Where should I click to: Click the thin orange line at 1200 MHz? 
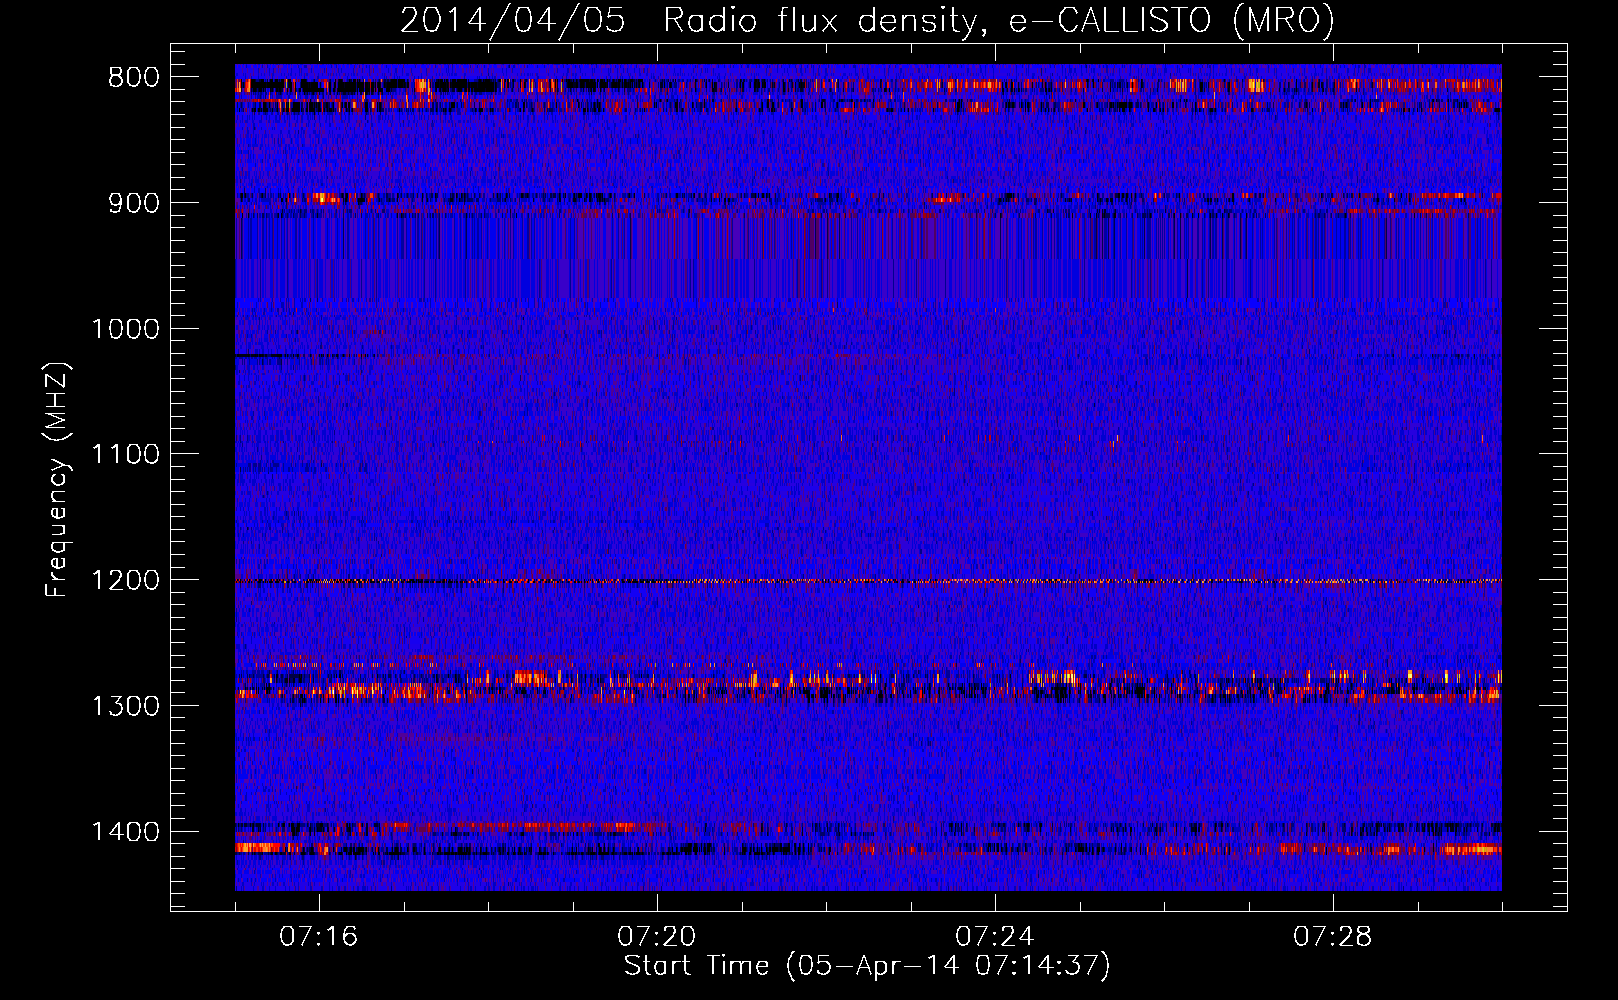click(868, 581)
